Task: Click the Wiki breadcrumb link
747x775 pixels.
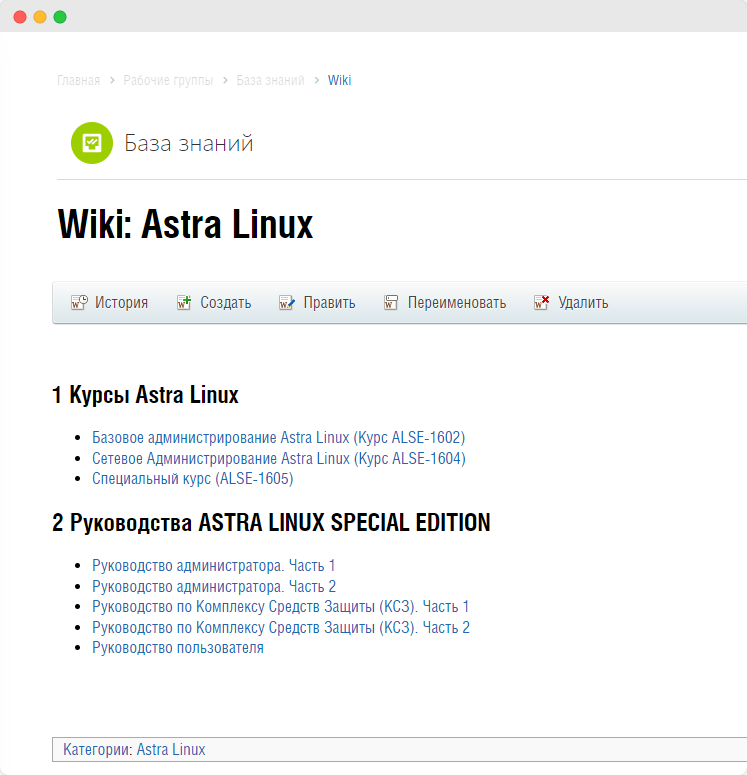Action: [x=340, y=80]
